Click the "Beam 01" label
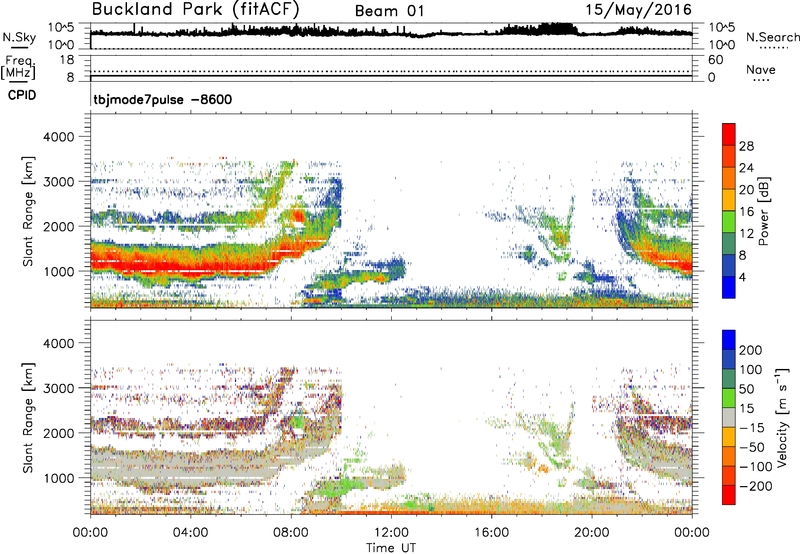Screen dimensions: 800x554 389,11
